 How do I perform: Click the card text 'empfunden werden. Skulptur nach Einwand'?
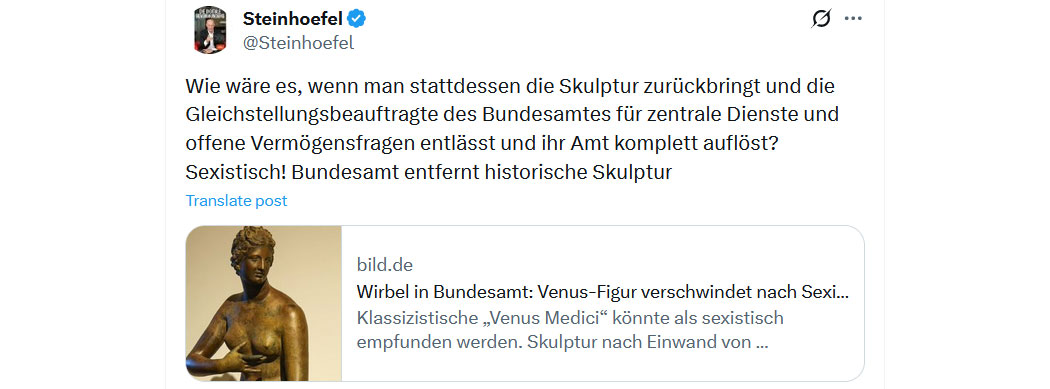click(561, 343)
